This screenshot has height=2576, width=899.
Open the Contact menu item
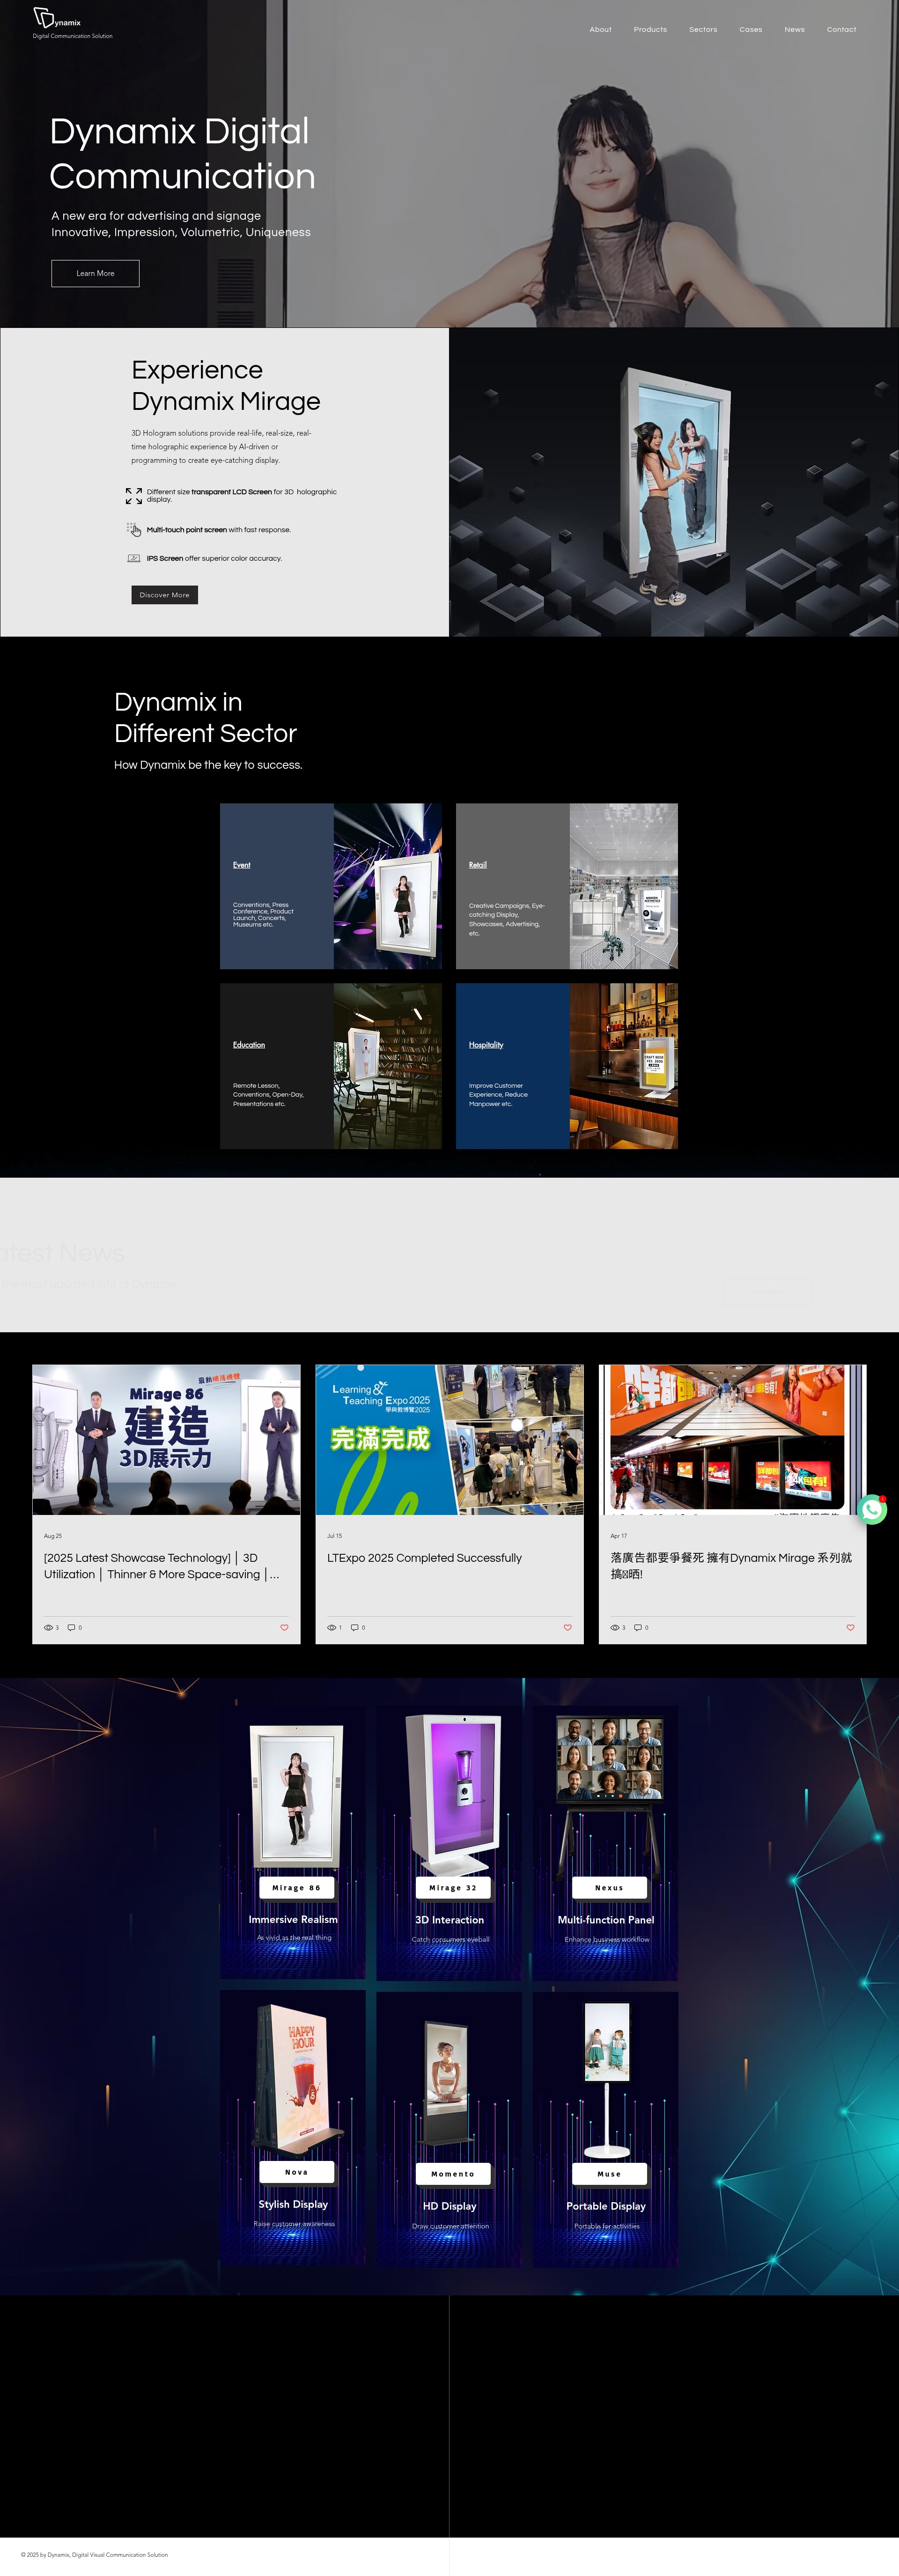[x=841, y=29]
